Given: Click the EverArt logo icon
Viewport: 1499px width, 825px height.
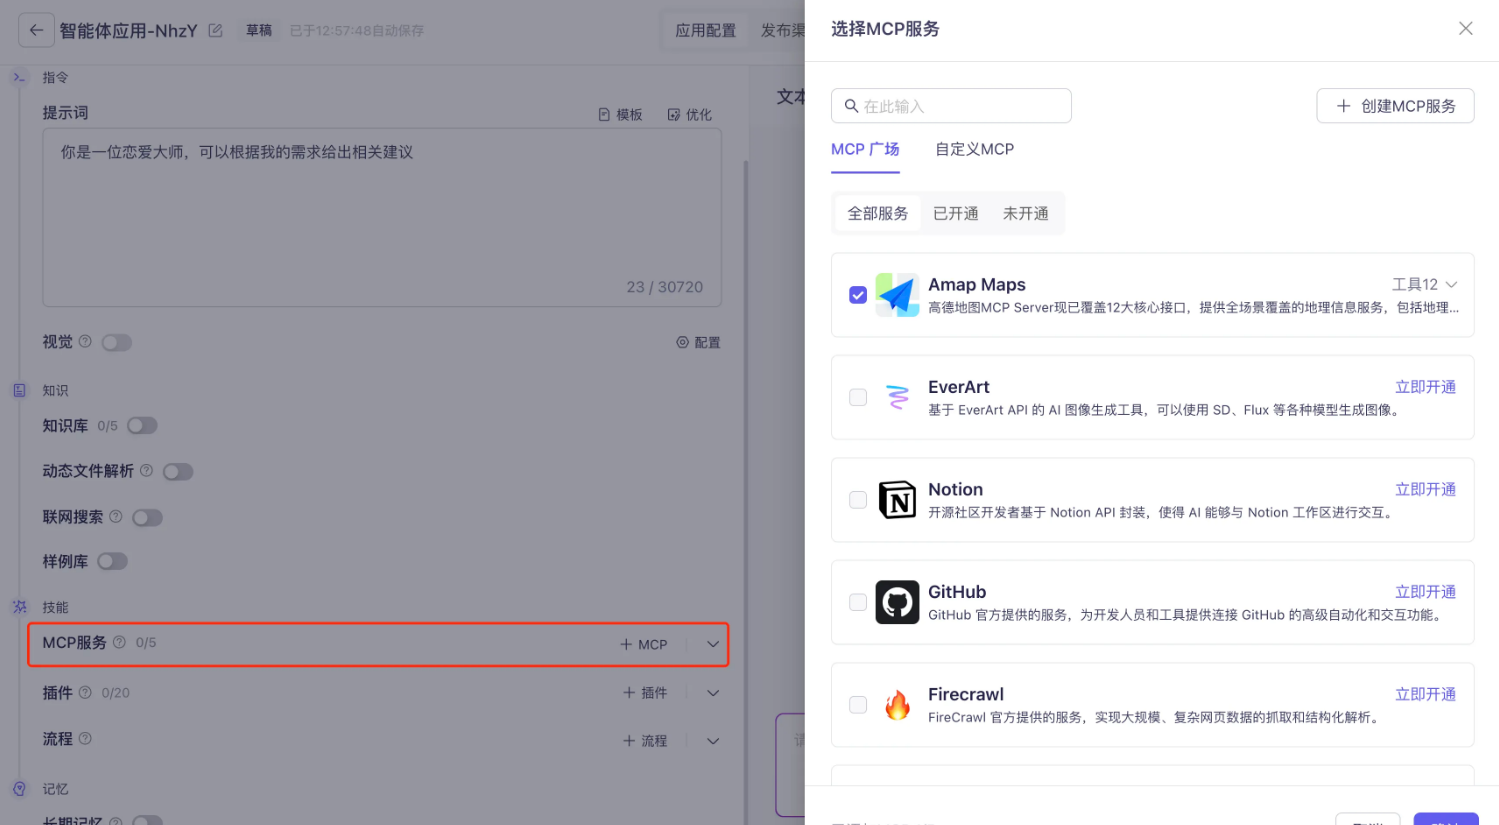Looking at the screenshot, I should coord(897,397).
